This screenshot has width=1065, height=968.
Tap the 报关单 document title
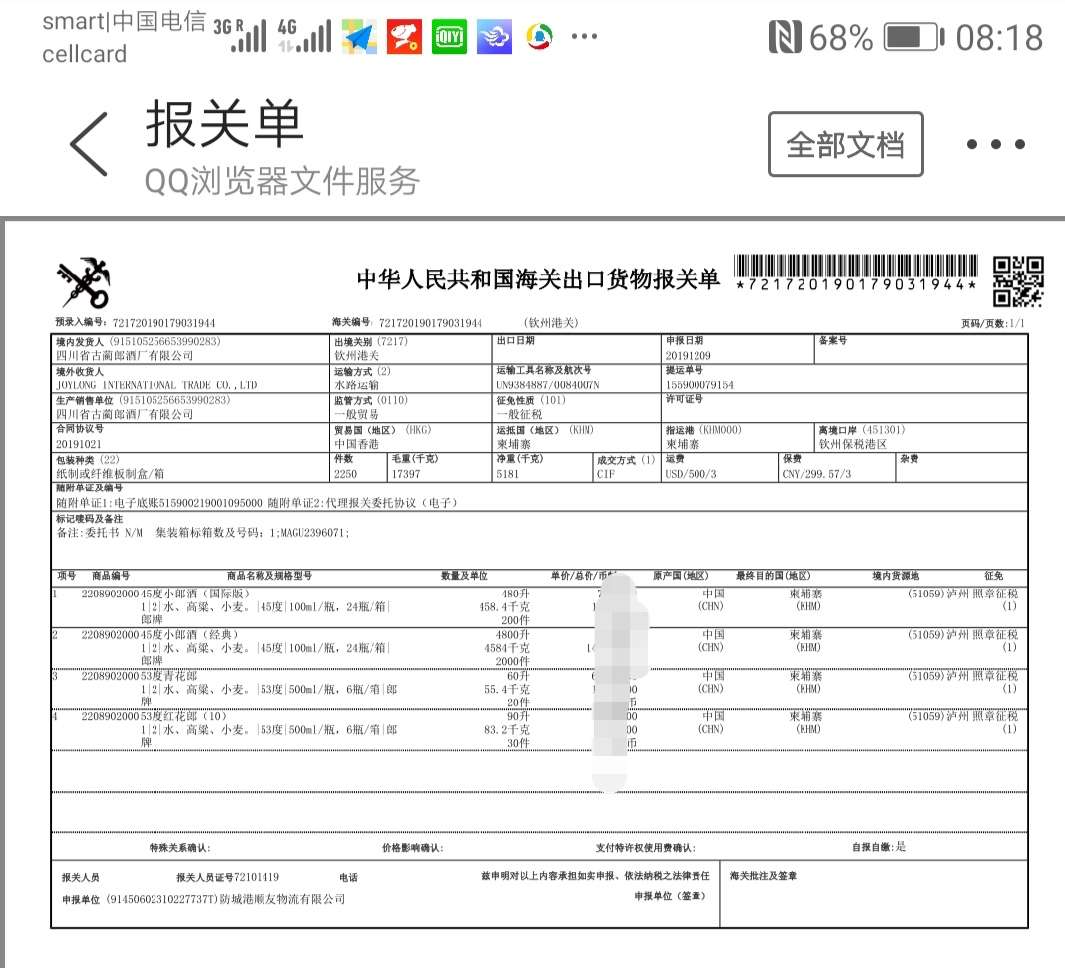coord(224,124)
